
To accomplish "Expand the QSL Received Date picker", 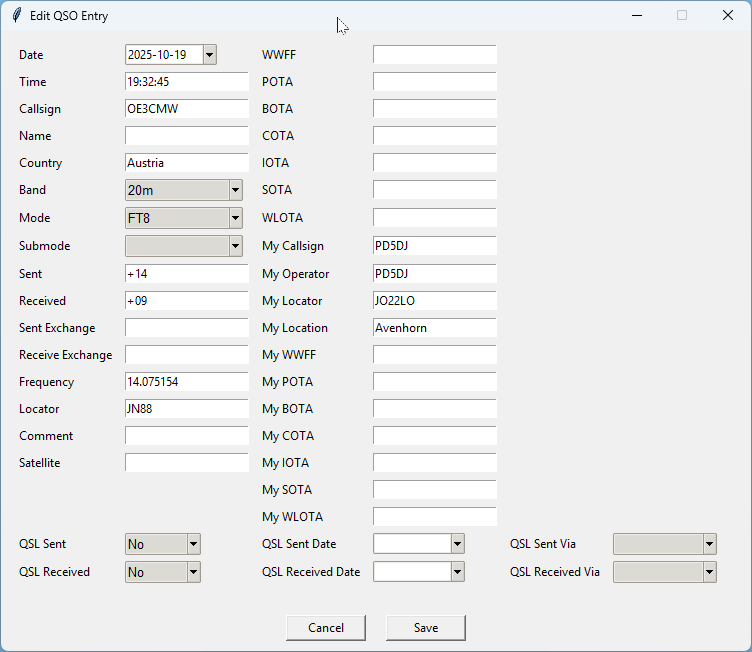I will tap(457, 572).
